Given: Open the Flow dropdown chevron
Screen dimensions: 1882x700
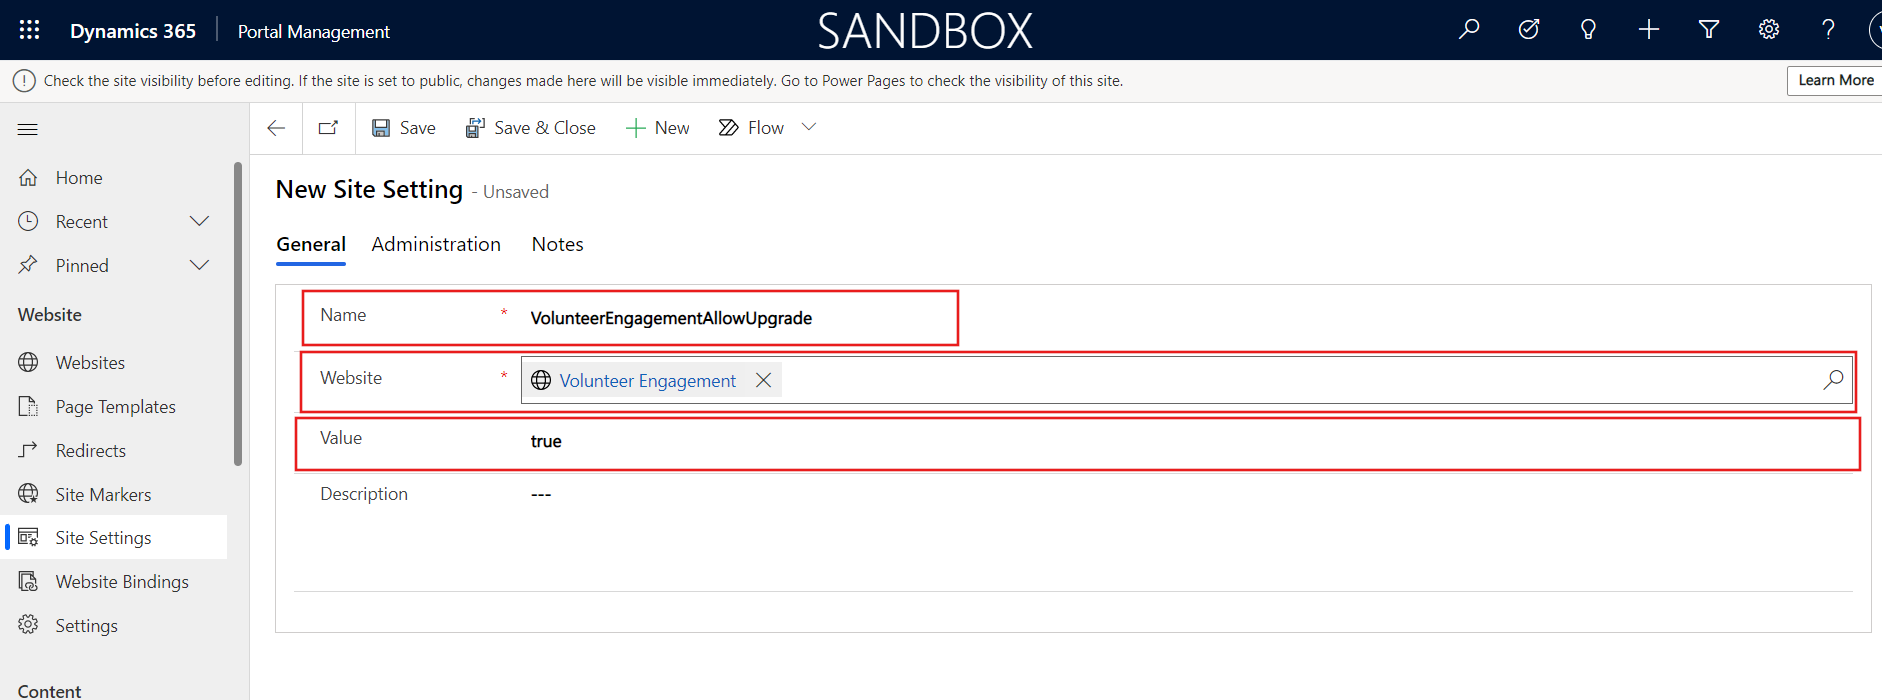Looking at the screenshot, I should coord(809,127).
